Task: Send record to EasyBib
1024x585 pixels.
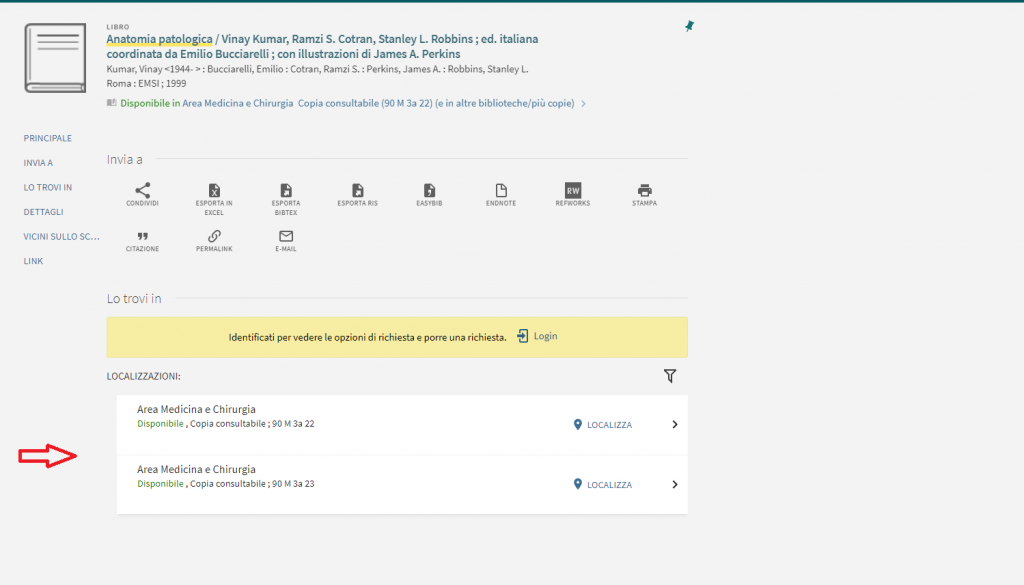Action: coord(429,190)
